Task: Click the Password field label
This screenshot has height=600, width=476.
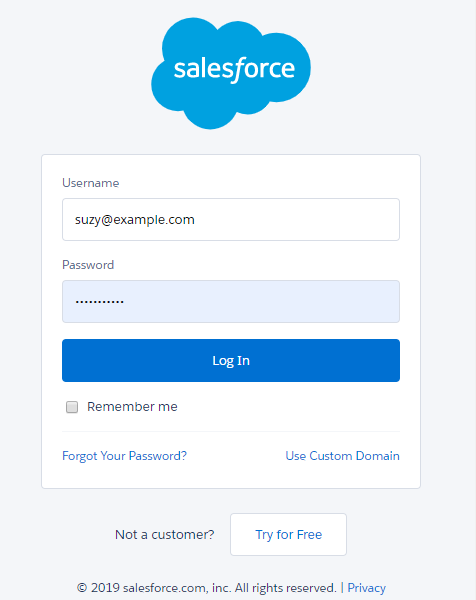Action: tap(88, 265)
